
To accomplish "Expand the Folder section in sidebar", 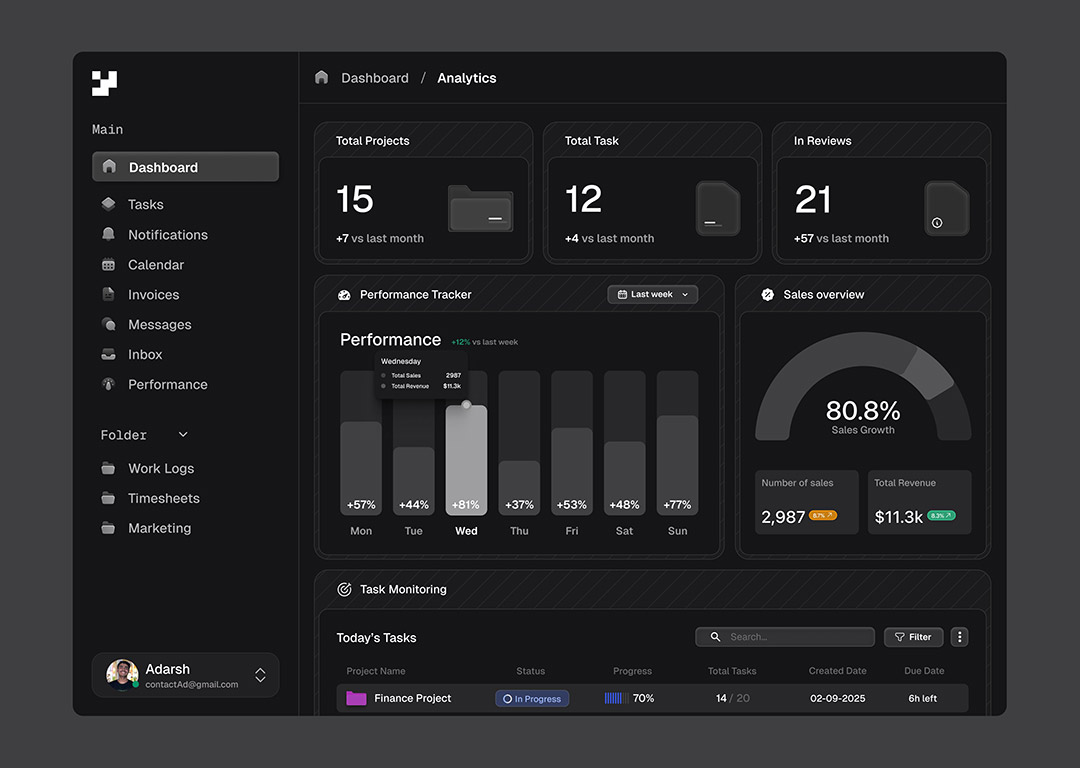I will coord(182,434).
